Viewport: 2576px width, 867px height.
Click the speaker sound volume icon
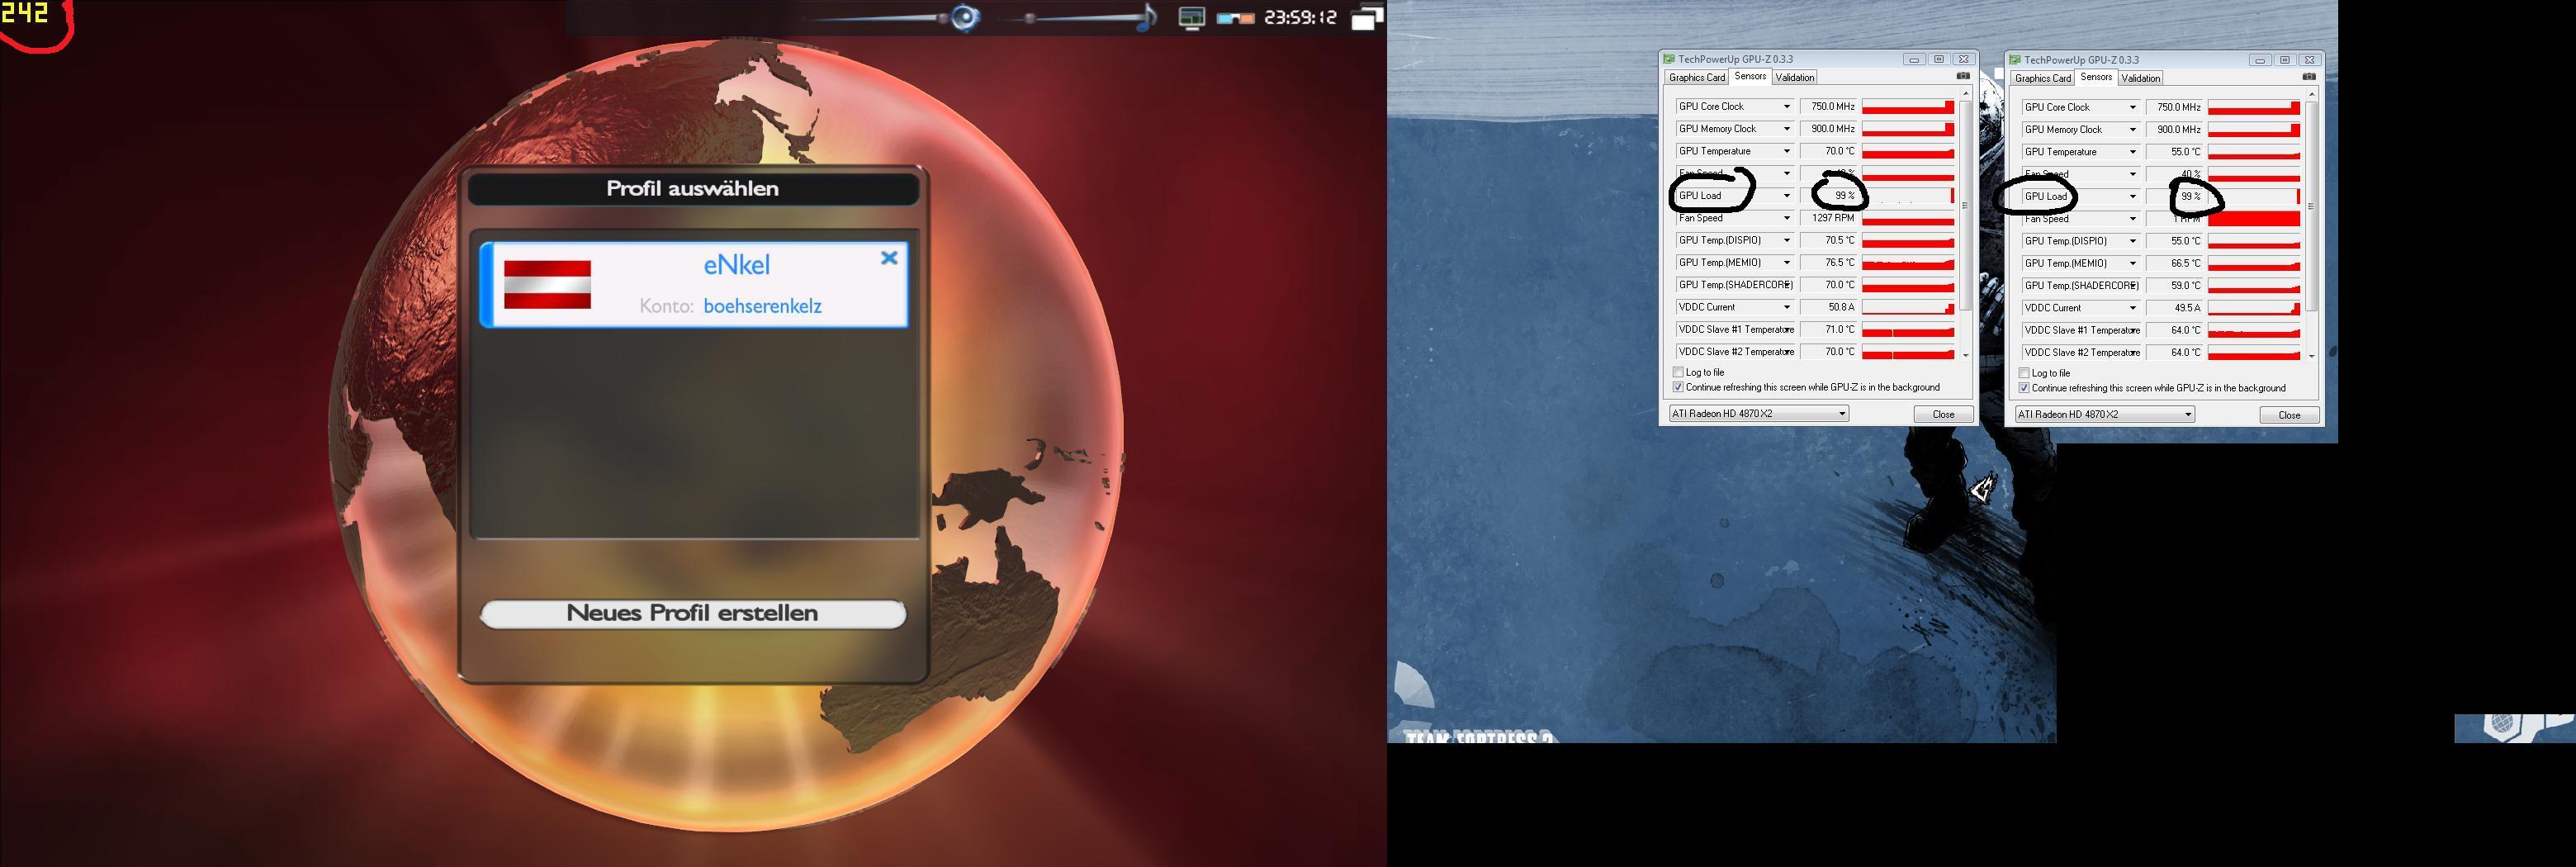tap(965, 17)
